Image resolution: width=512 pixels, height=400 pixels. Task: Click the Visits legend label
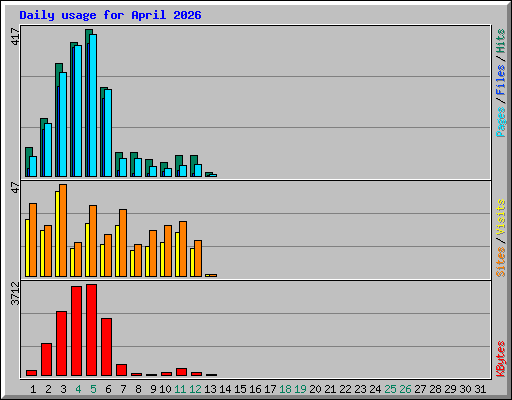[500, 218]
